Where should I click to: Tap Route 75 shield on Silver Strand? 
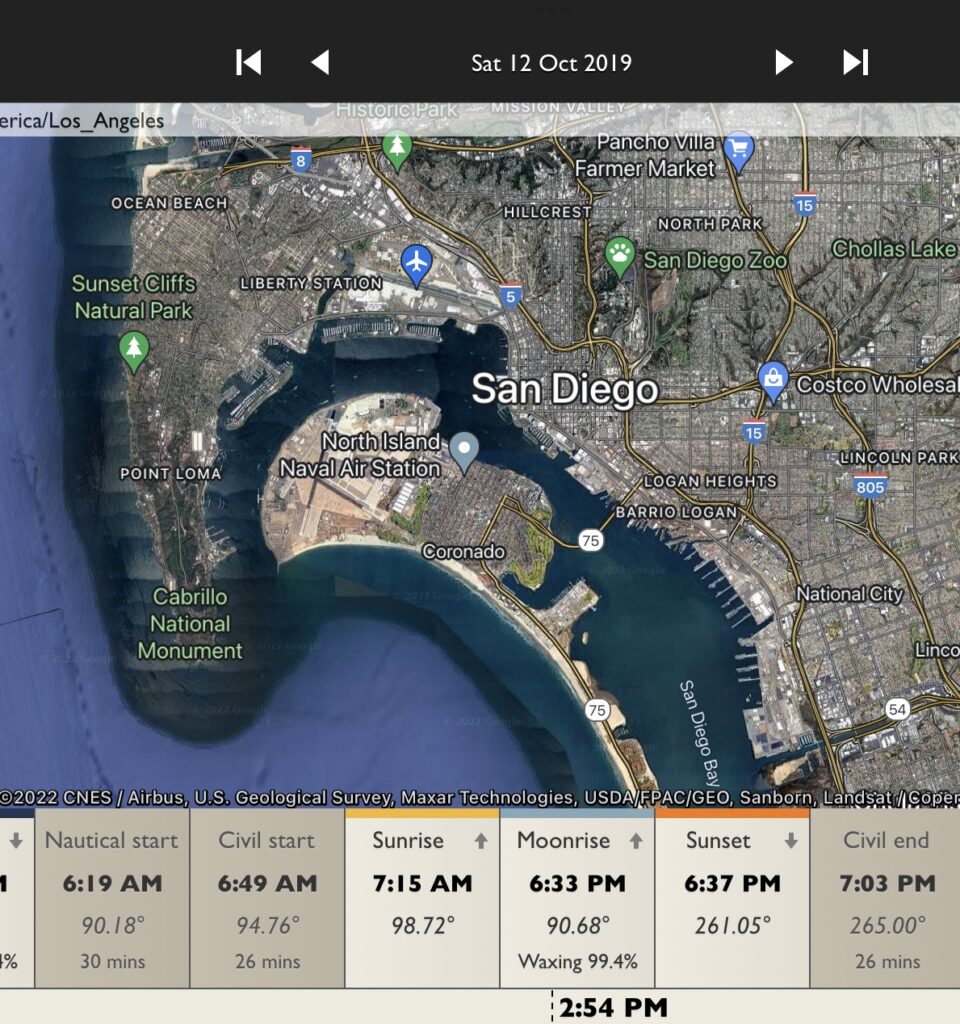tap(597, 710)
